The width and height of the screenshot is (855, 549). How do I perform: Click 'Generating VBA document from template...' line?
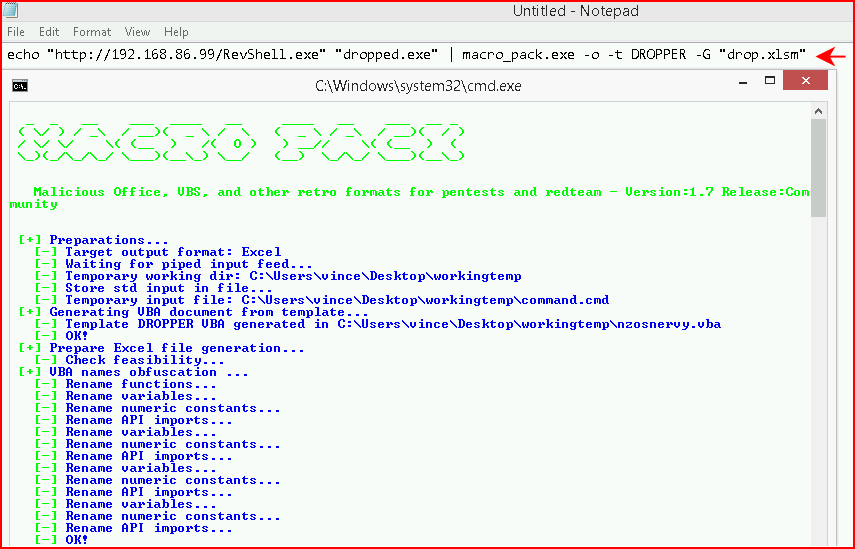click(x=194, y=312)
